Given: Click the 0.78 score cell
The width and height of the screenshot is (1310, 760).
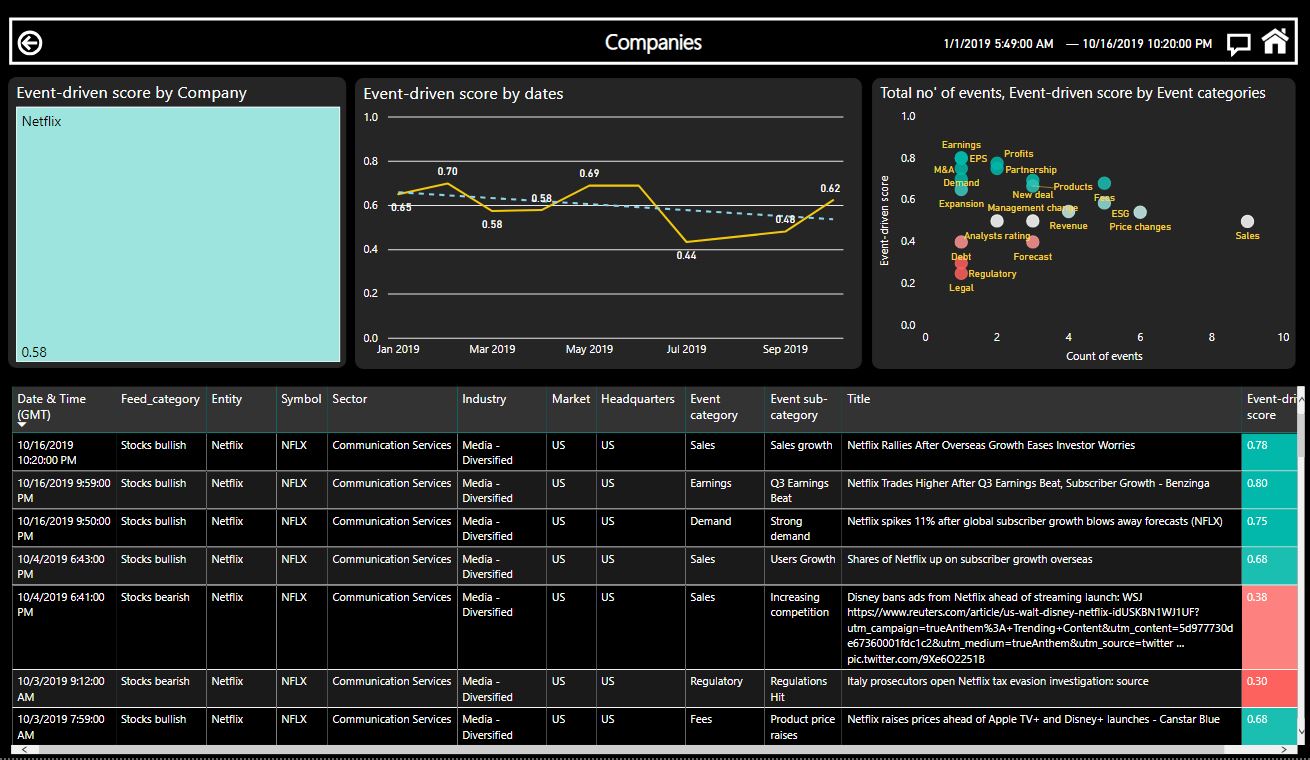Looking at the screenshot, I should [x=1269, y=452].
